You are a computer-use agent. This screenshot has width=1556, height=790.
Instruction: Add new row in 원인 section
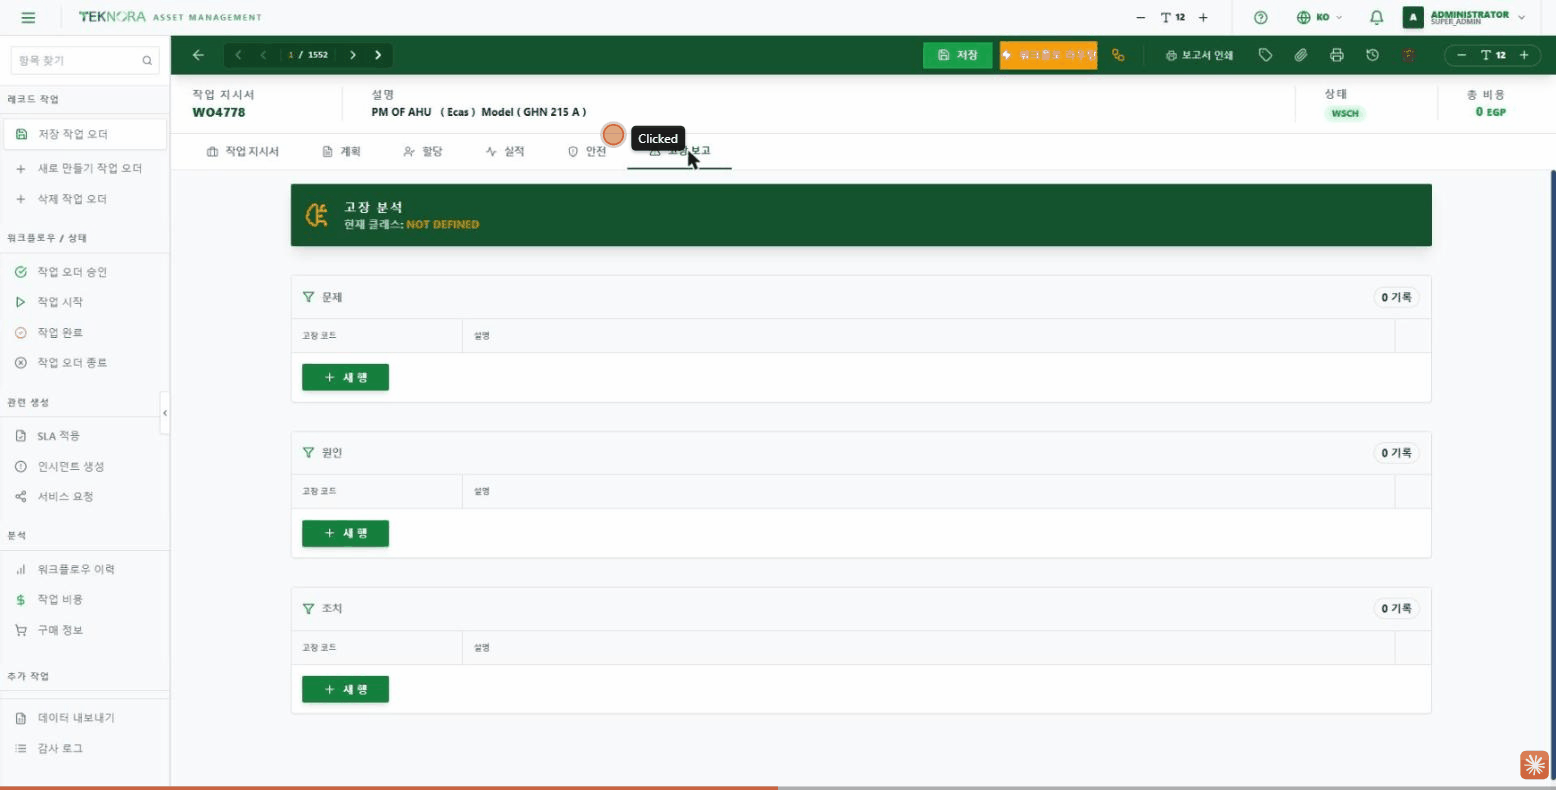[345, 533]
